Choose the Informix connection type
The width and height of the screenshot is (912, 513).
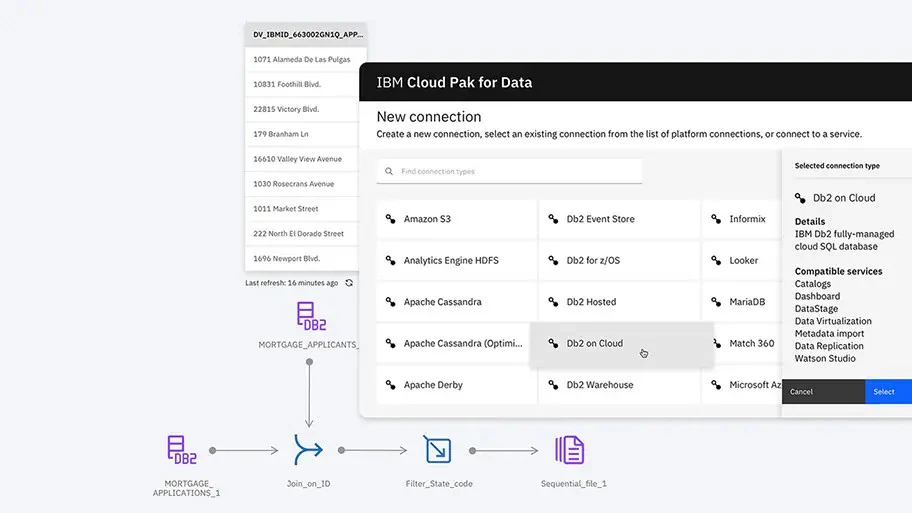pos(742,219)
